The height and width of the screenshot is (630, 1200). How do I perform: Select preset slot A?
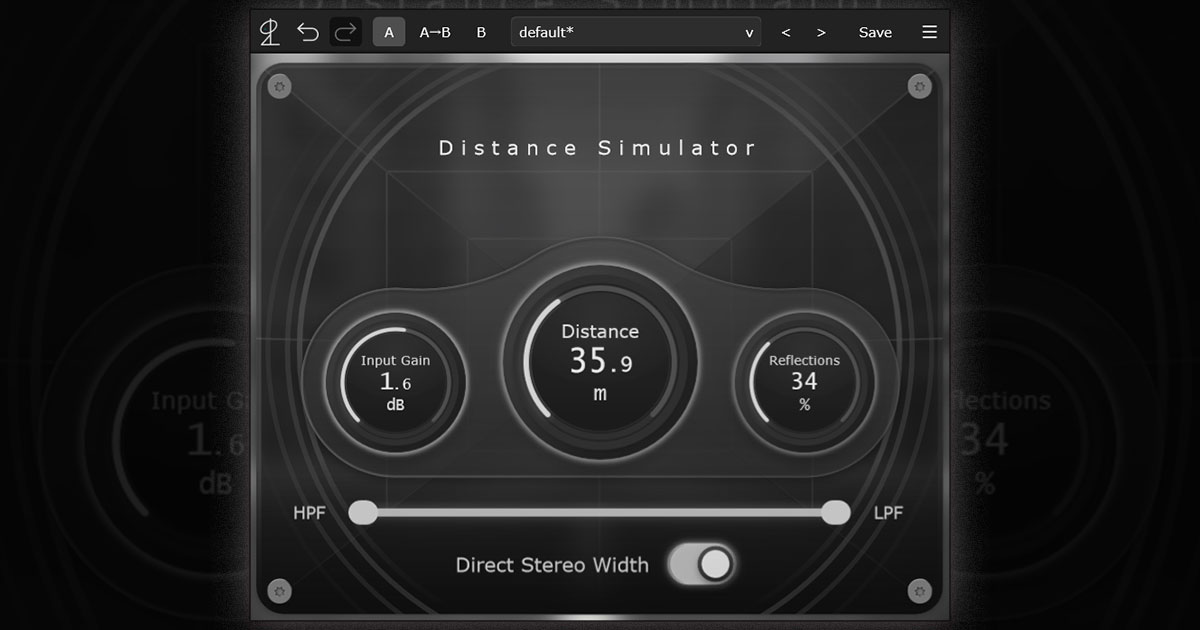pos(389,32)
